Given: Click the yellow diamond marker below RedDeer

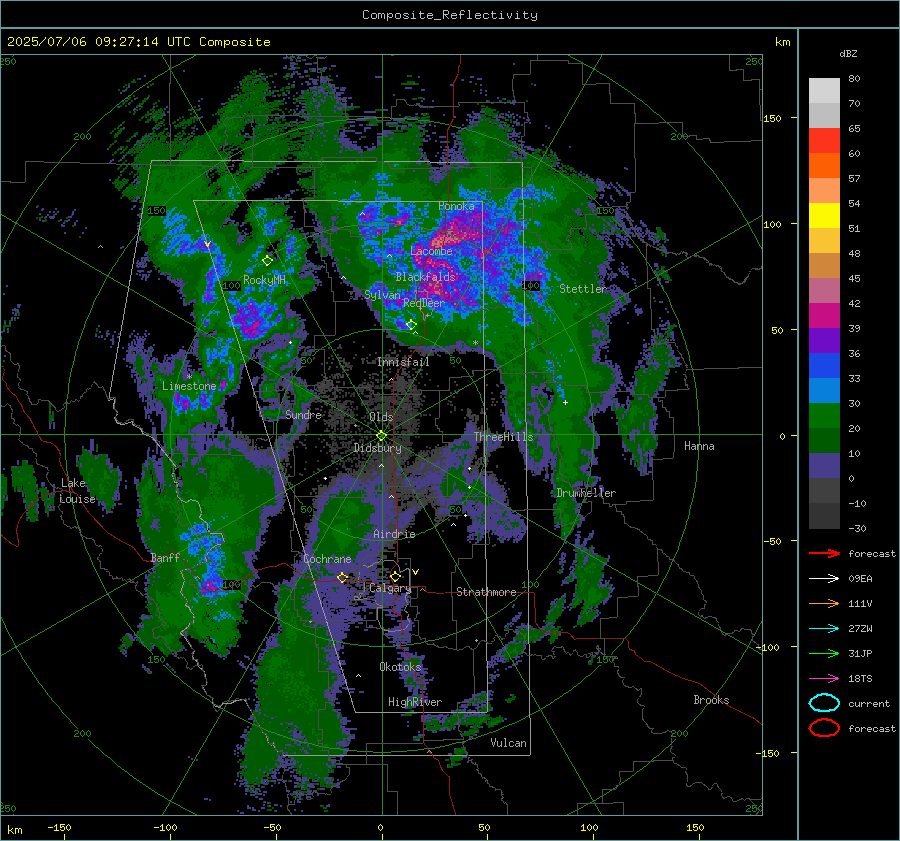Looking at the screenshot, I should [411, 325].
